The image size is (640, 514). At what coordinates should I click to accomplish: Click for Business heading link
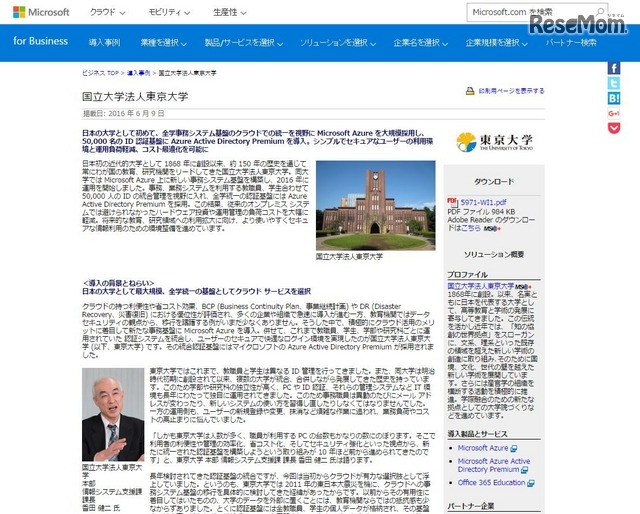tap(40, 41)
